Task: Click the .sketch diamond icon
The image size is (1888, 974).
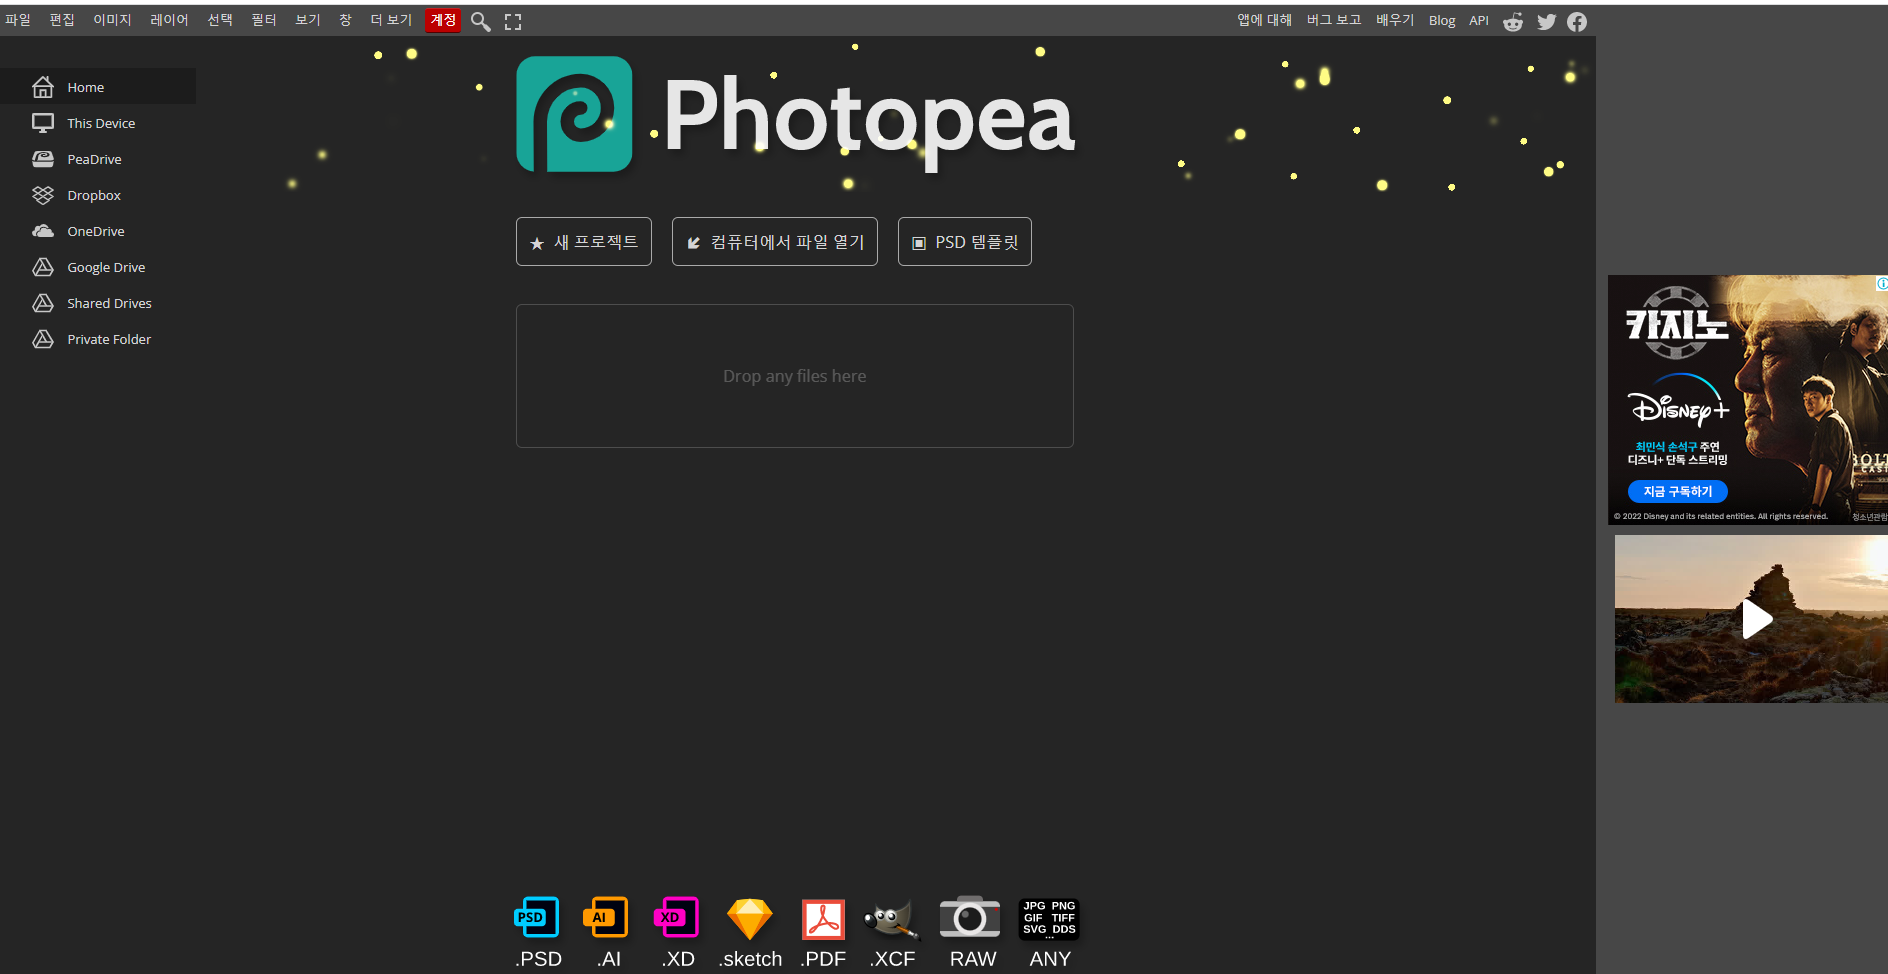Action: [x=750, y=919]
